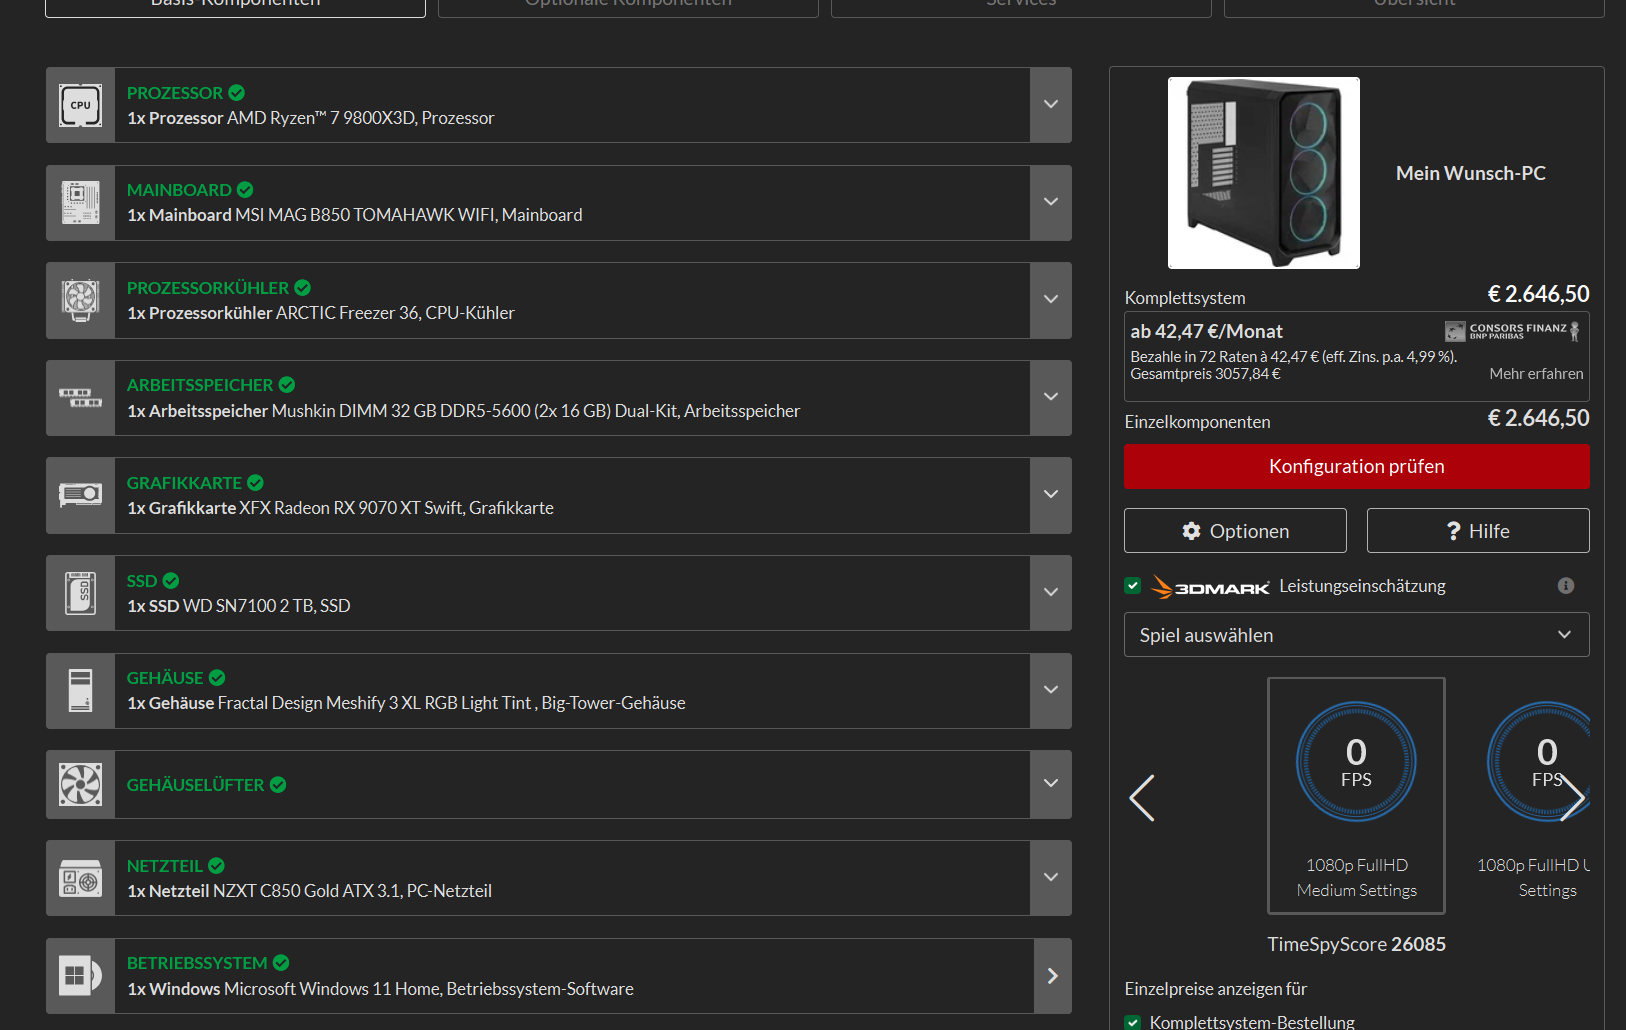This screenshot has width=1626, height=1030.
Task: Click the Gehäuse tower case icon
Action: [80, 691]
